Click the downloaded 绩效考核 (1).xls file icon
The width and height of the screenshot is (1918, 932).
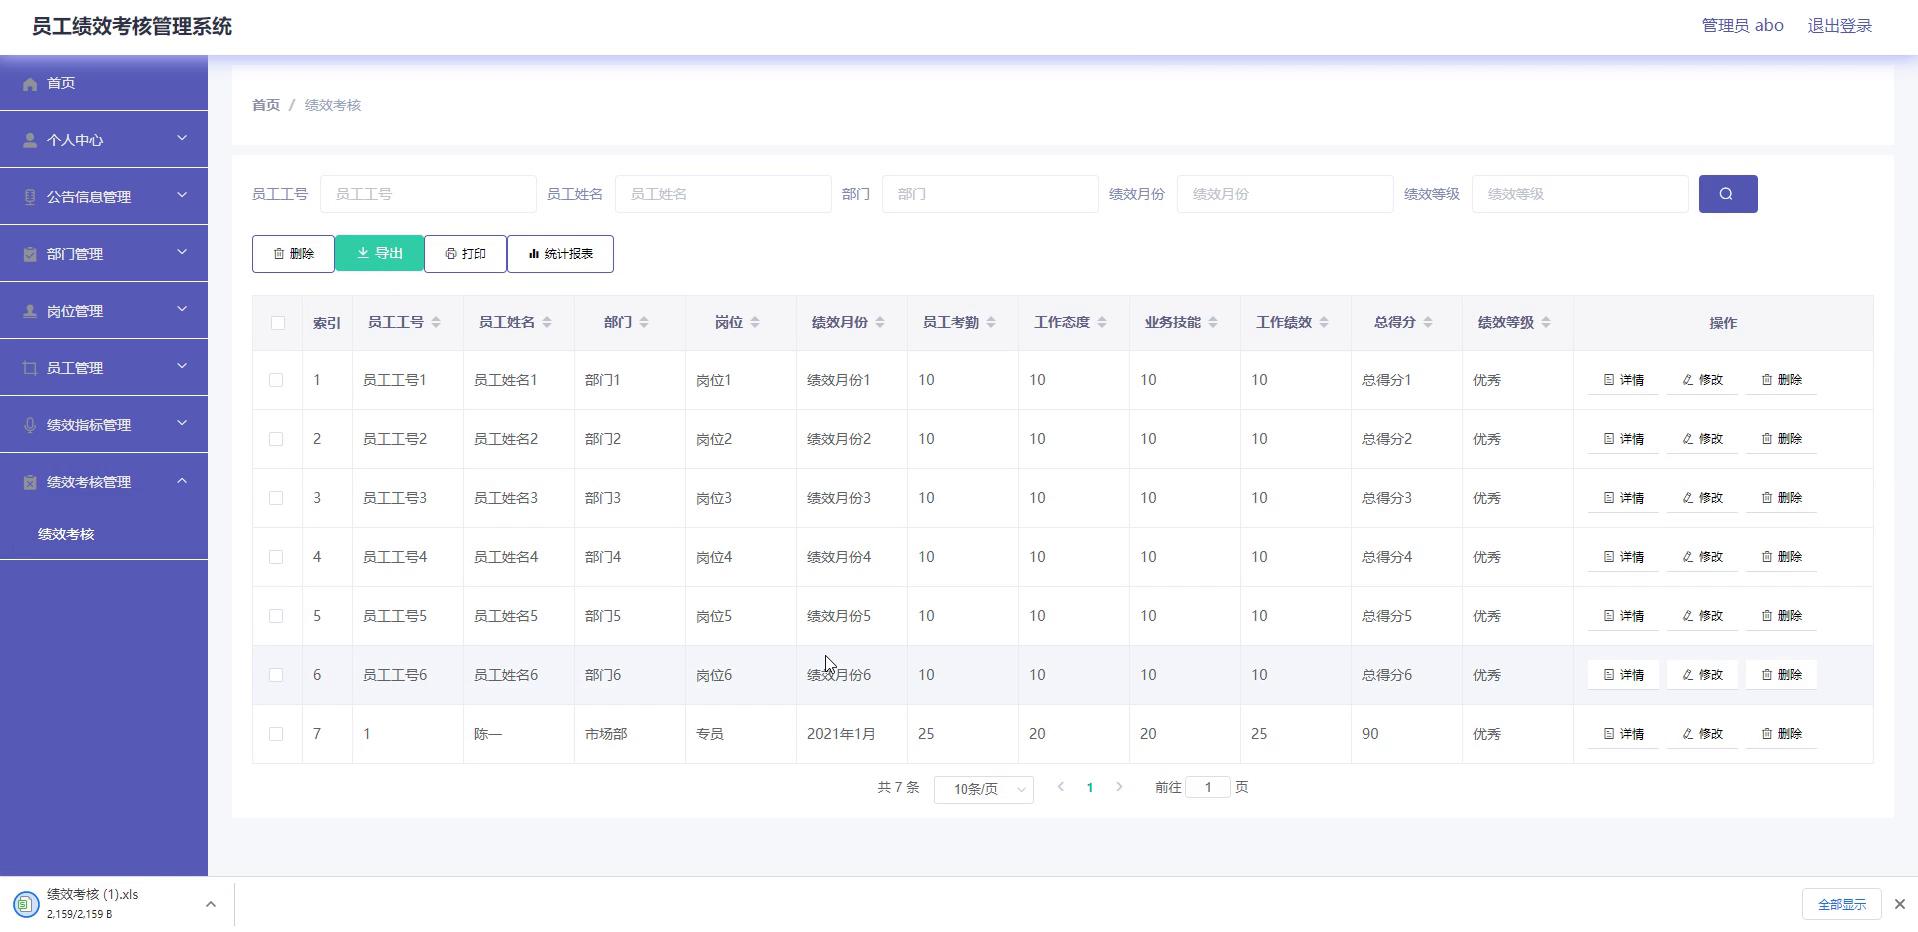[x=26, y=904]
